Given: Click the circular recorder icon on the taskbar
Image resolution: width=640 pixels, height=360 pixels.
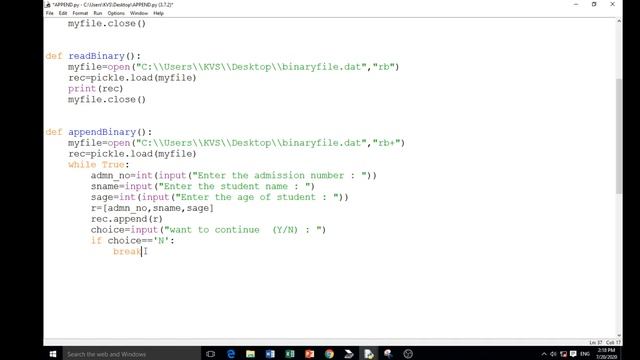Looking at the screenshot, I should coord(408,354).
